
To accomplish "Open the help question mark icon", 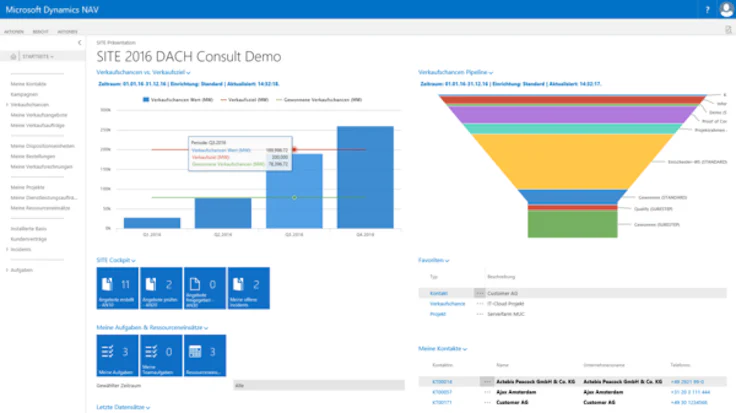I will pos(707,9).
